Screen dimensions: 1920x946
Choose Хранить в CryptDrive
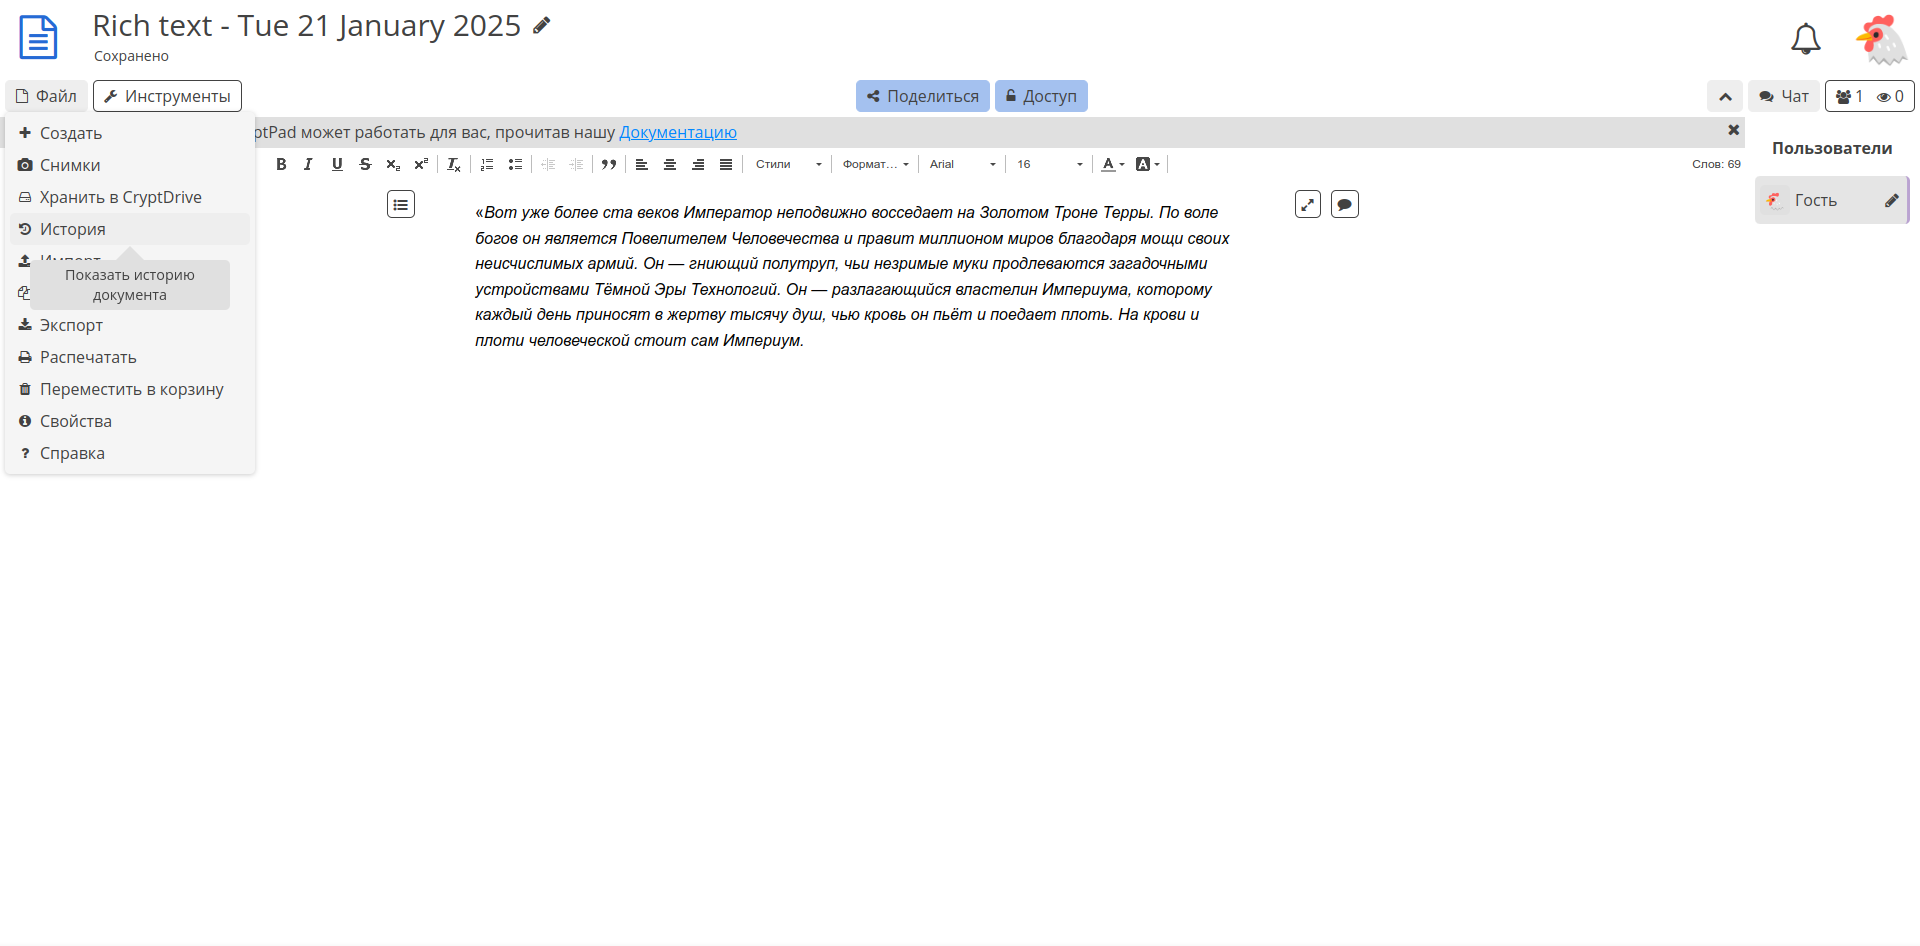(130, 197)
